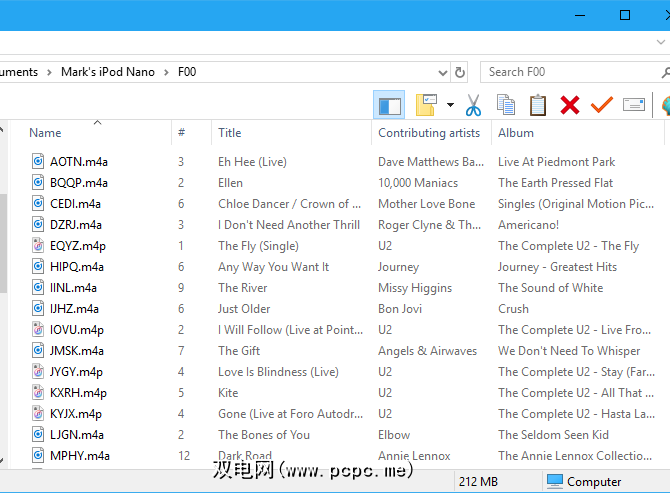
Task: Select file icon of KXRH.m4p
Action: tap(38, 392)
